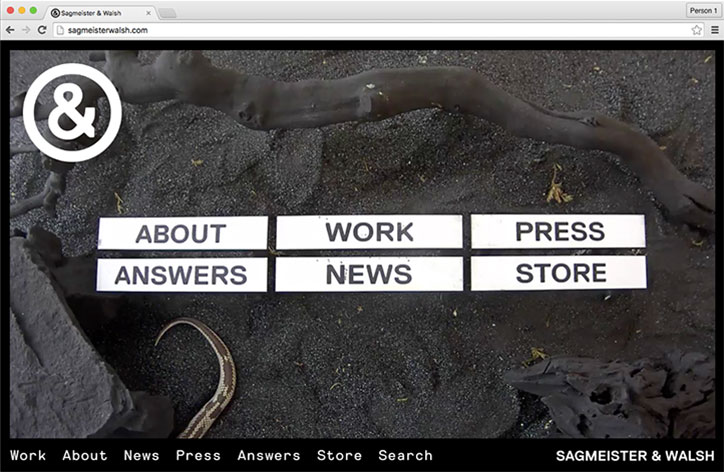Click the sagmeisterwalsh.com address bar

click(379, 30)
